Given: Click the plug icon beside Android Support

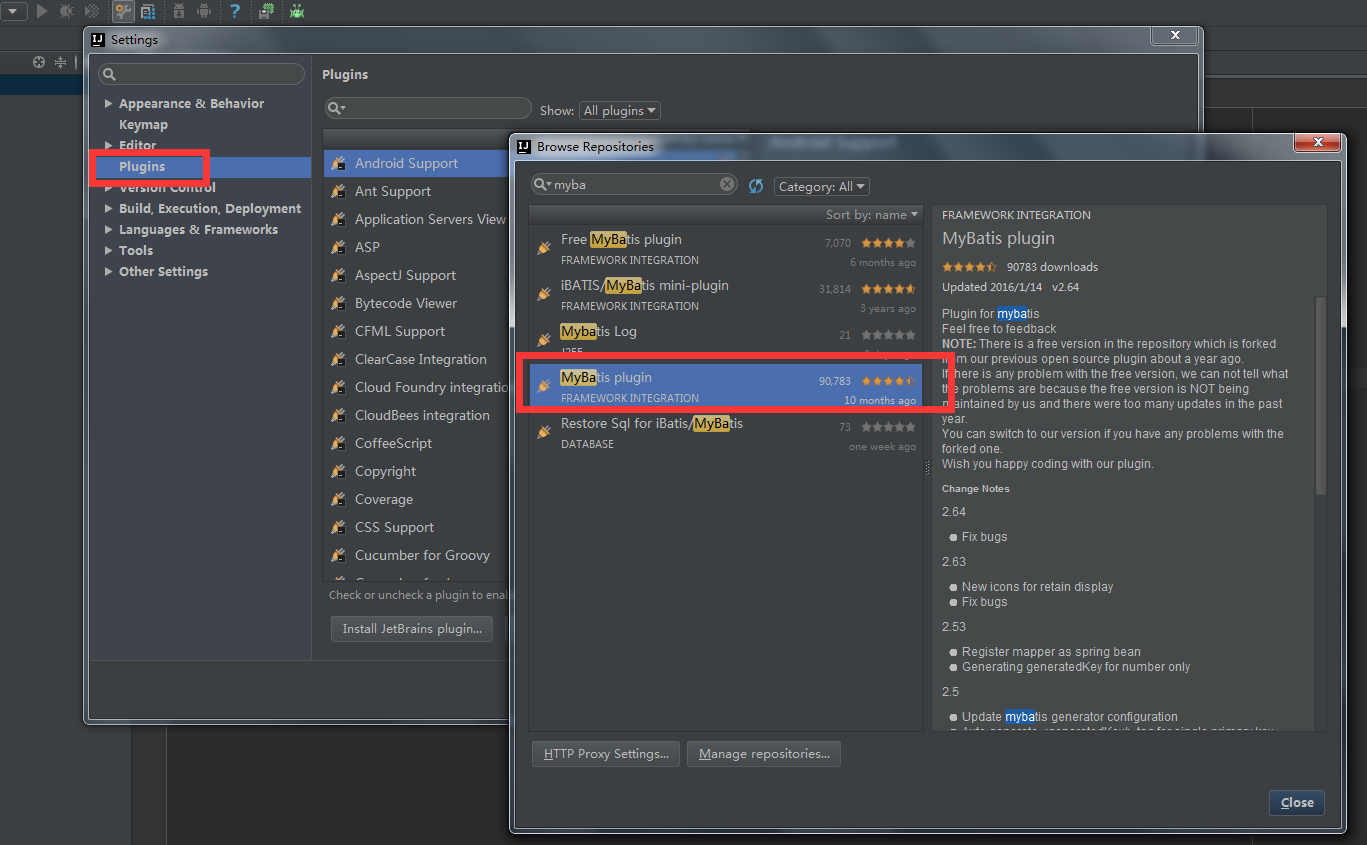Looking at the screenshot, I should [339, 163].
